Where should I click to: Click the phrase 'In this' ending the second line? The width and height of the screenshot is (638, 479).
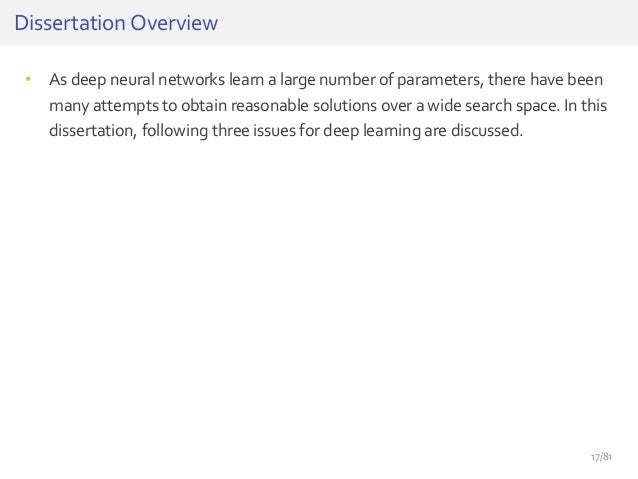click(586, 105)
